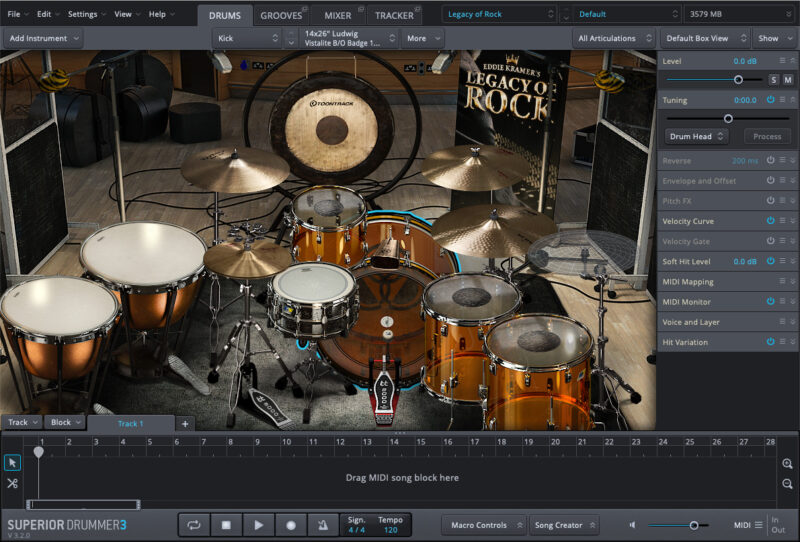Switch to the GROOVES tab
Screen dimensions: 800x542
point(281,15)
